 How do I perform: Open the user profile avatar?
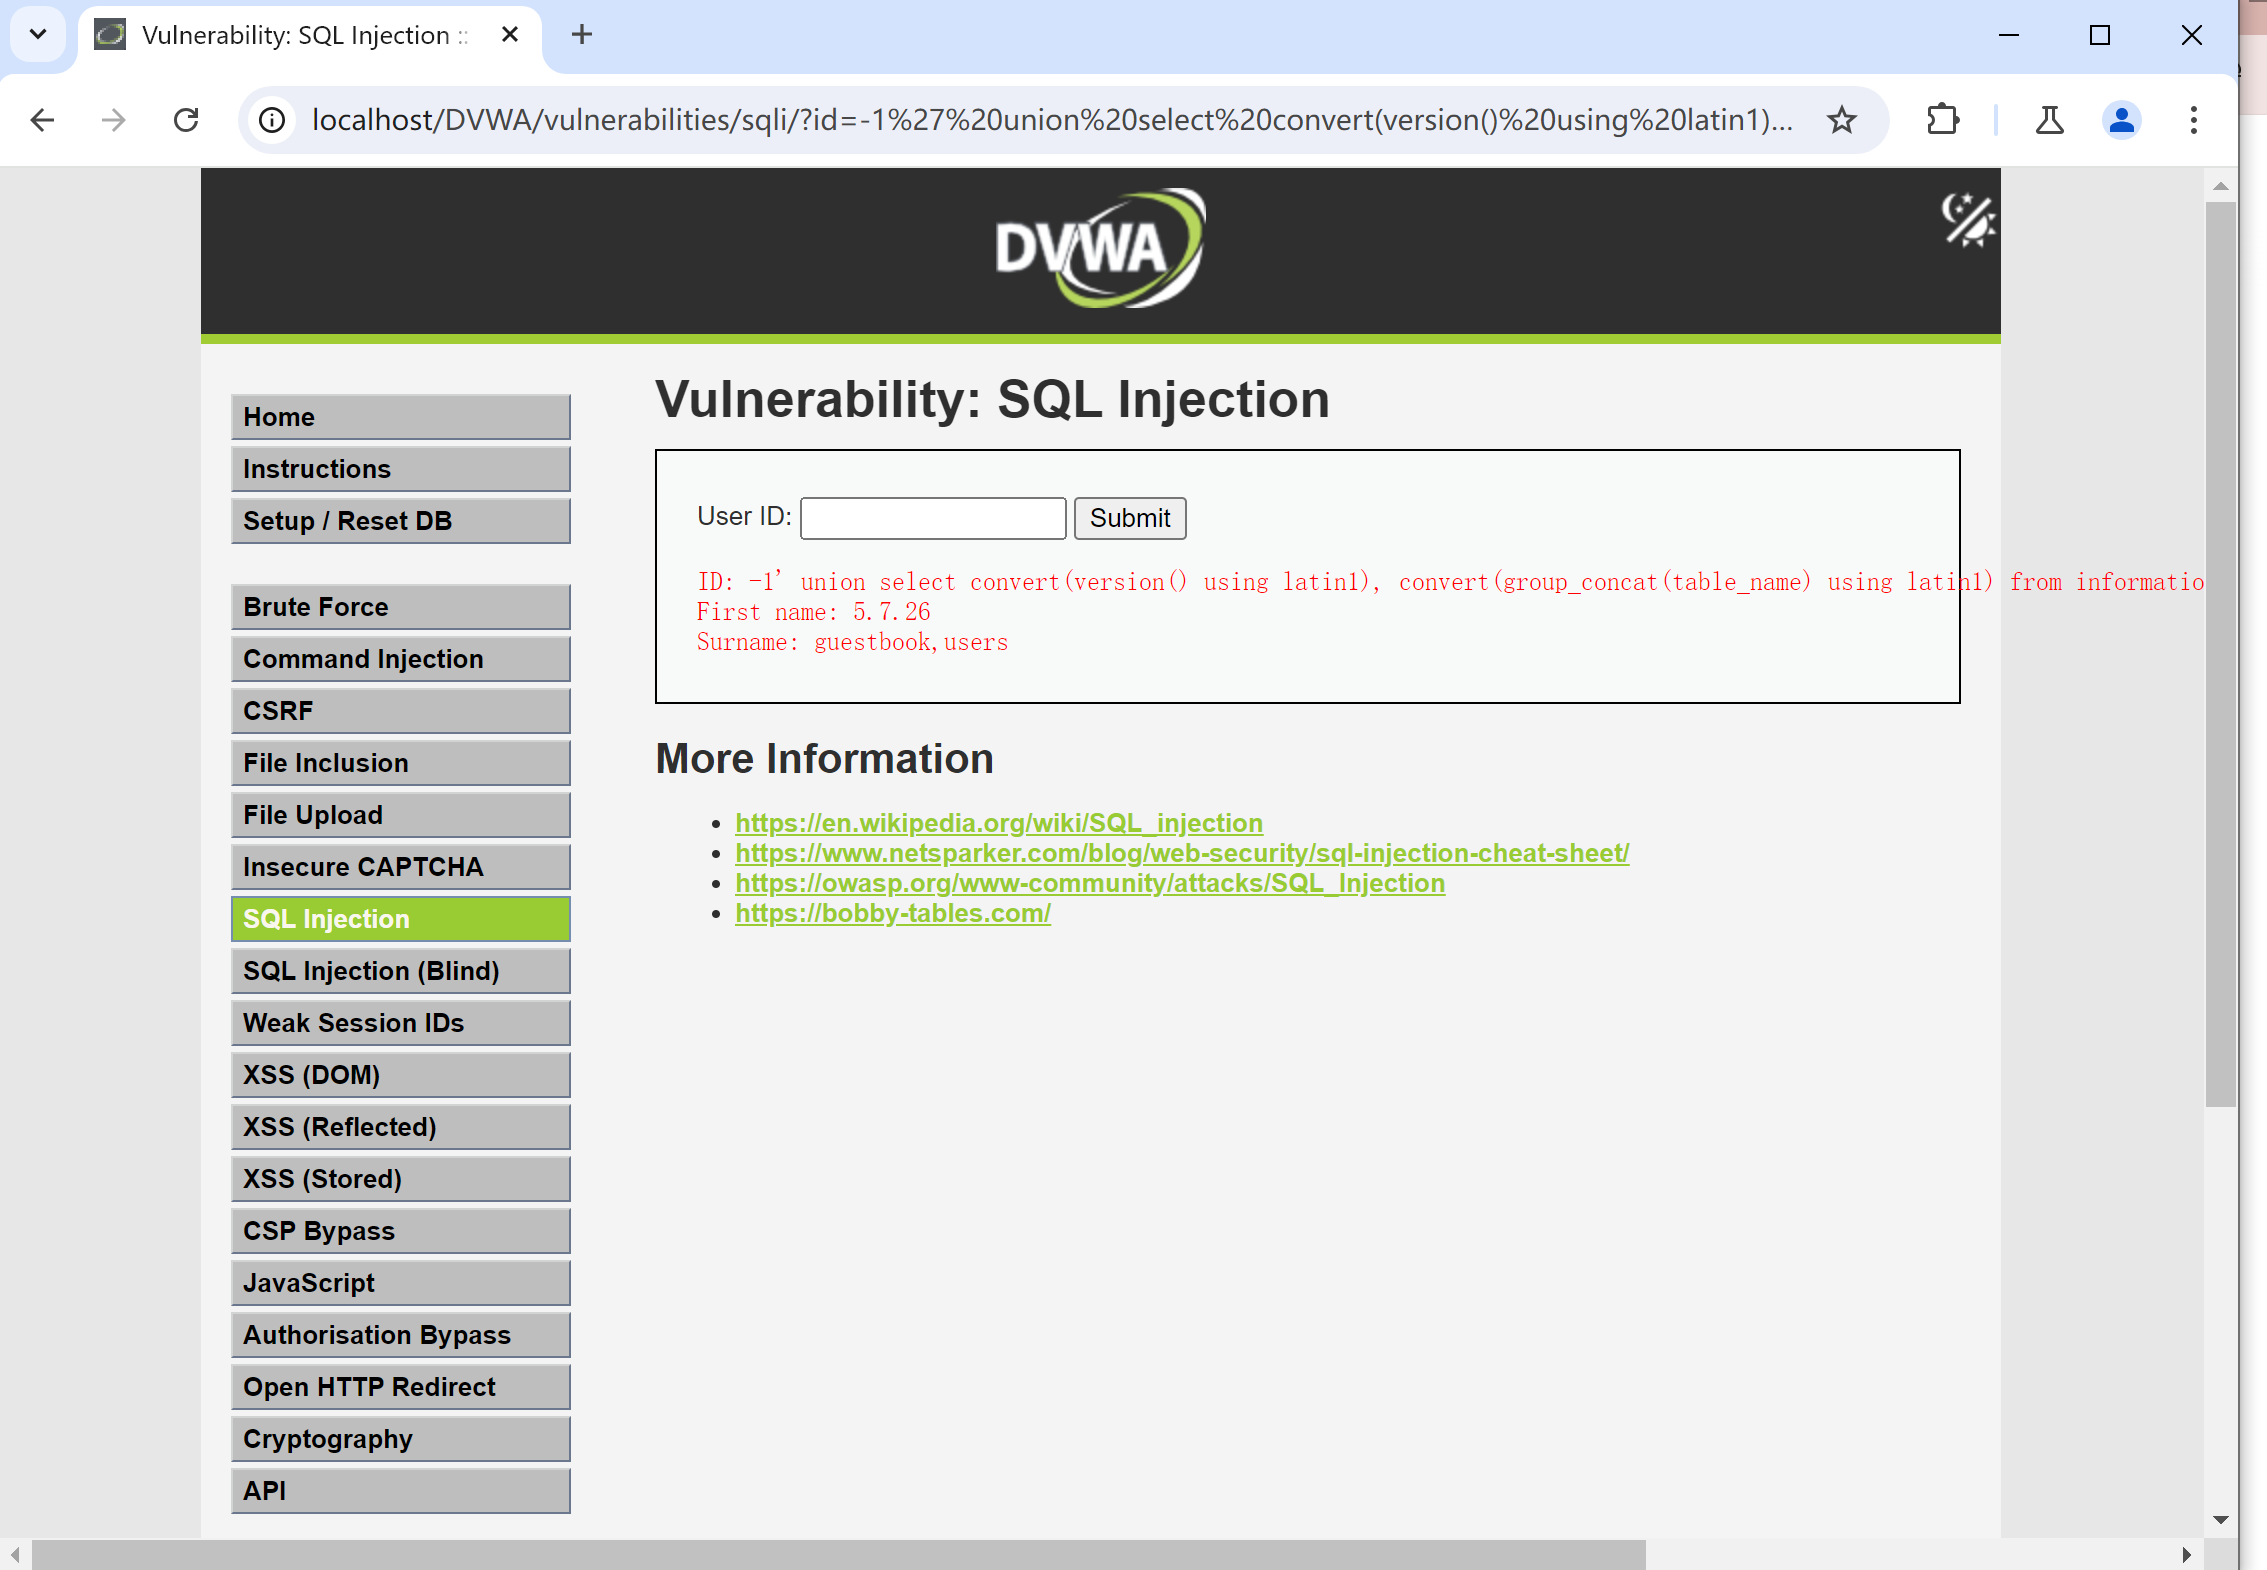[2120, 120]
